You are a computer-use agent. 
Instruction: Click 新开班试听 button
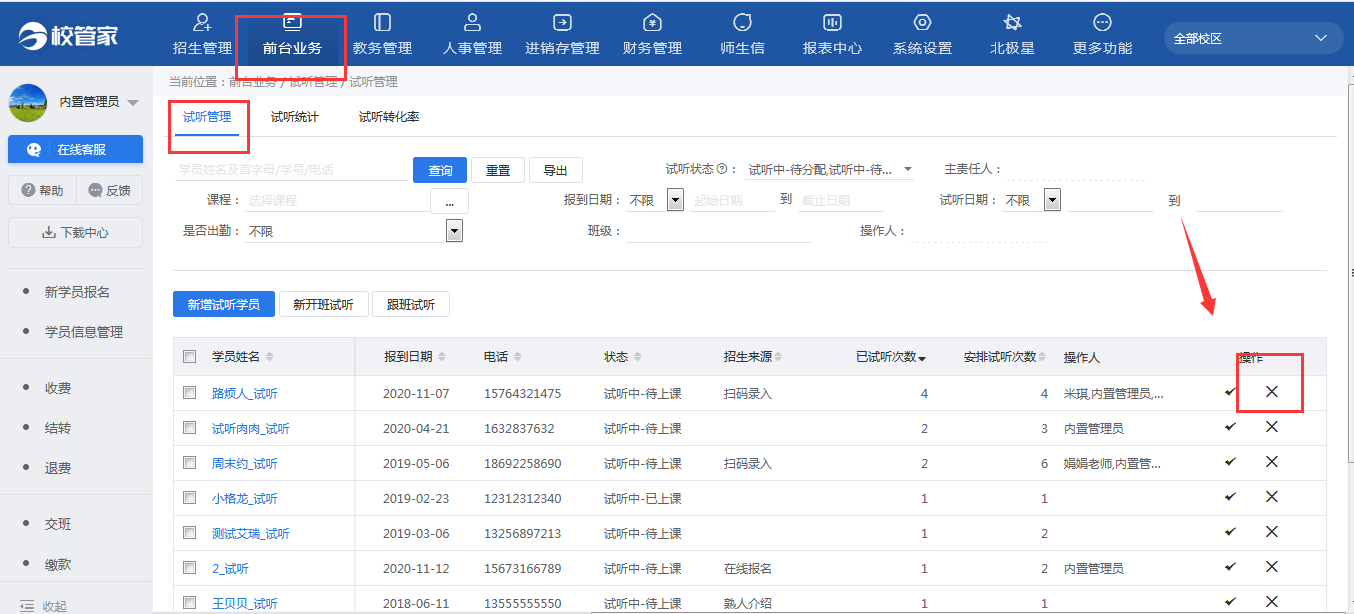point(323,304)
